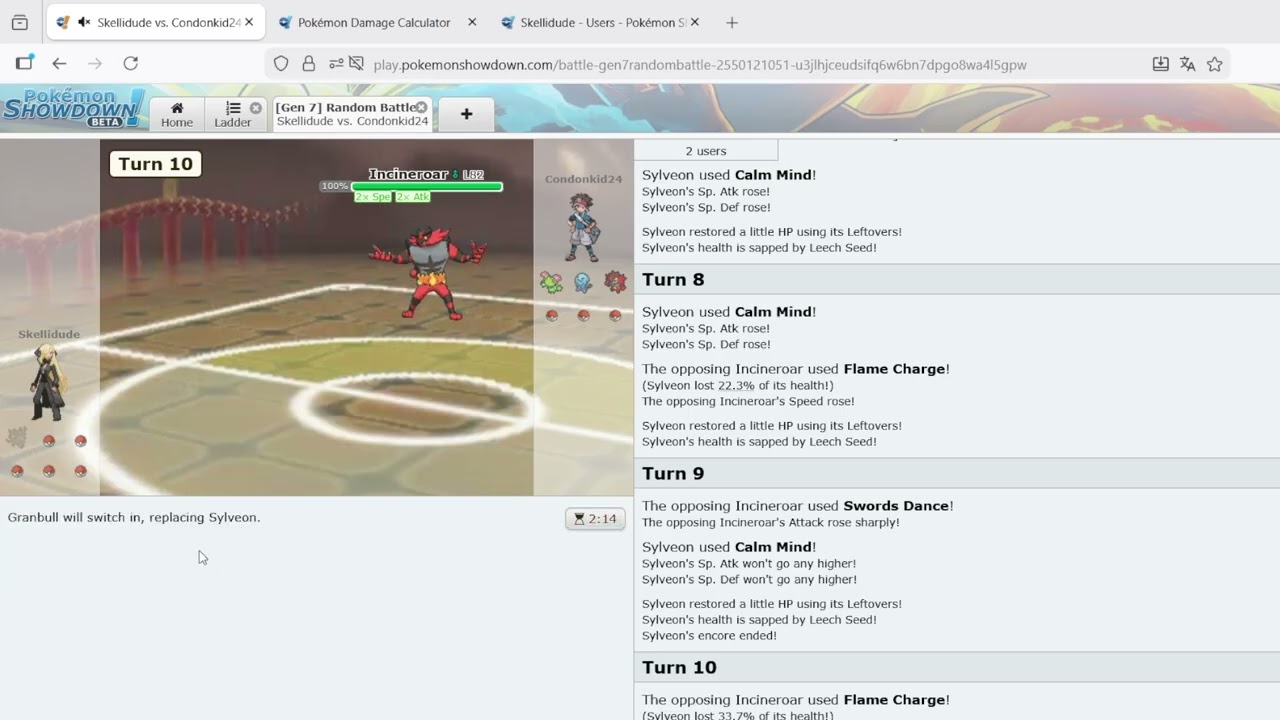Close the Skellidude vs. Condonkid24 browser tab
Screen dimensions: 1280x720
(249, 22)
